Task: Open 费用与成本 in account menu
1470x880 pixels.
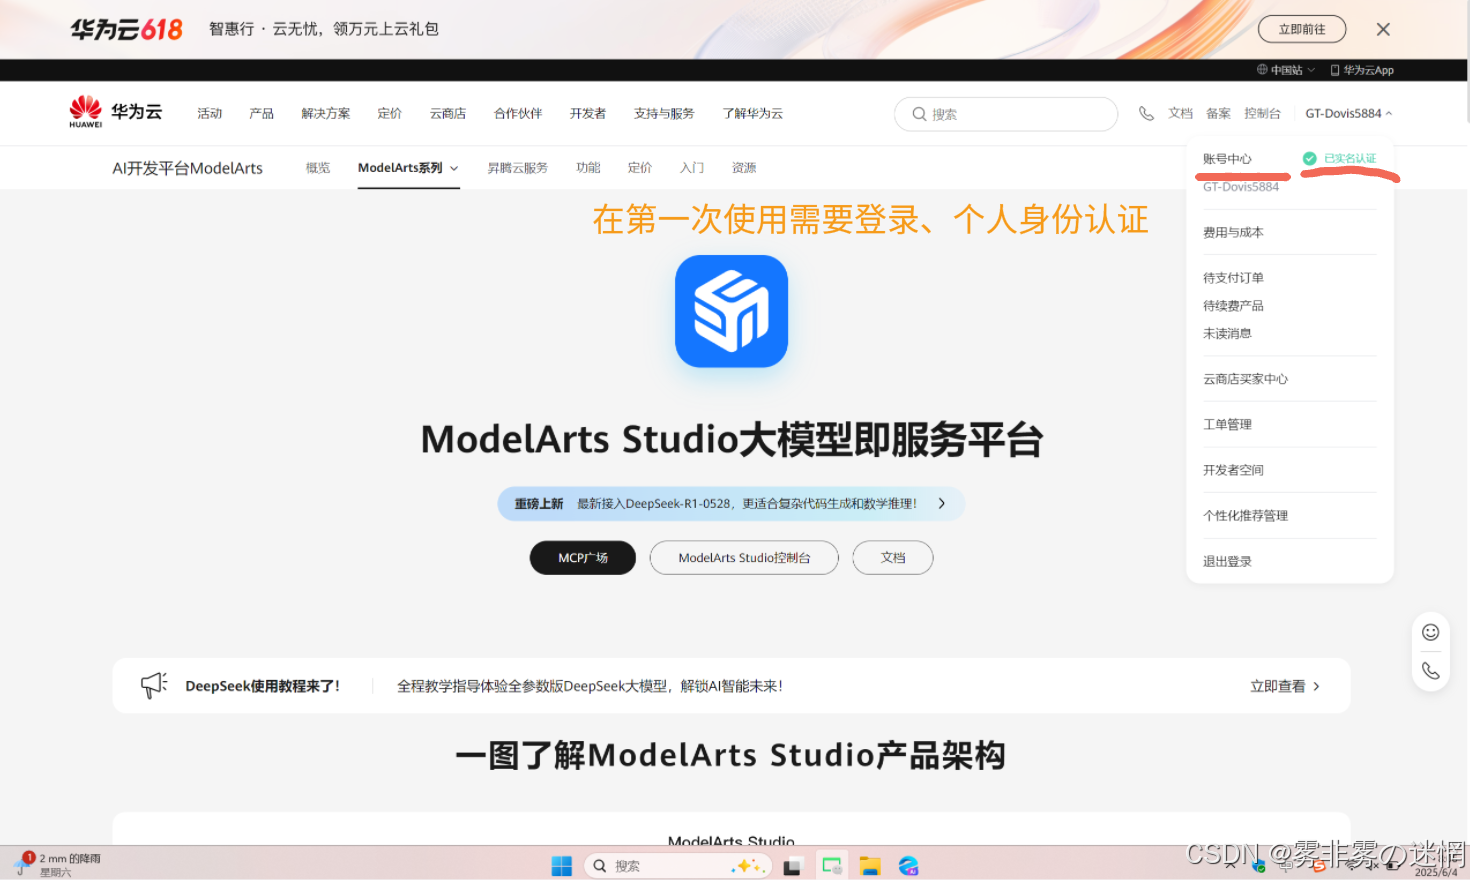Action: point(1233,232)
